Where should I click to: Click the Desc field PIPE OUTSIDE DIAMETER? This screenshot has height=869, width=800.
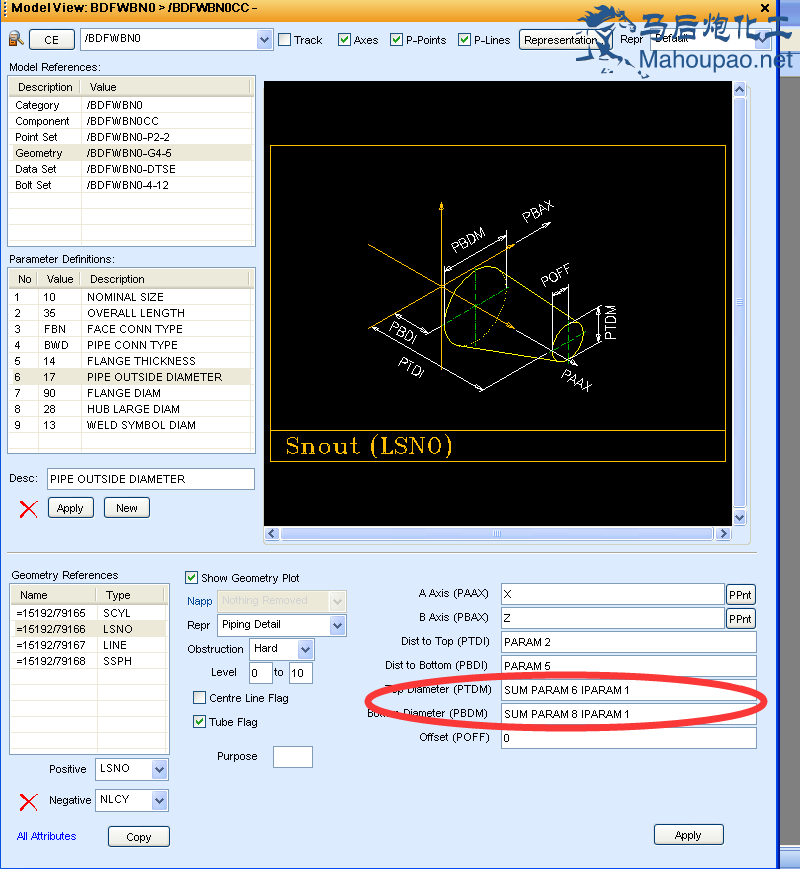(x=151, y=479)
